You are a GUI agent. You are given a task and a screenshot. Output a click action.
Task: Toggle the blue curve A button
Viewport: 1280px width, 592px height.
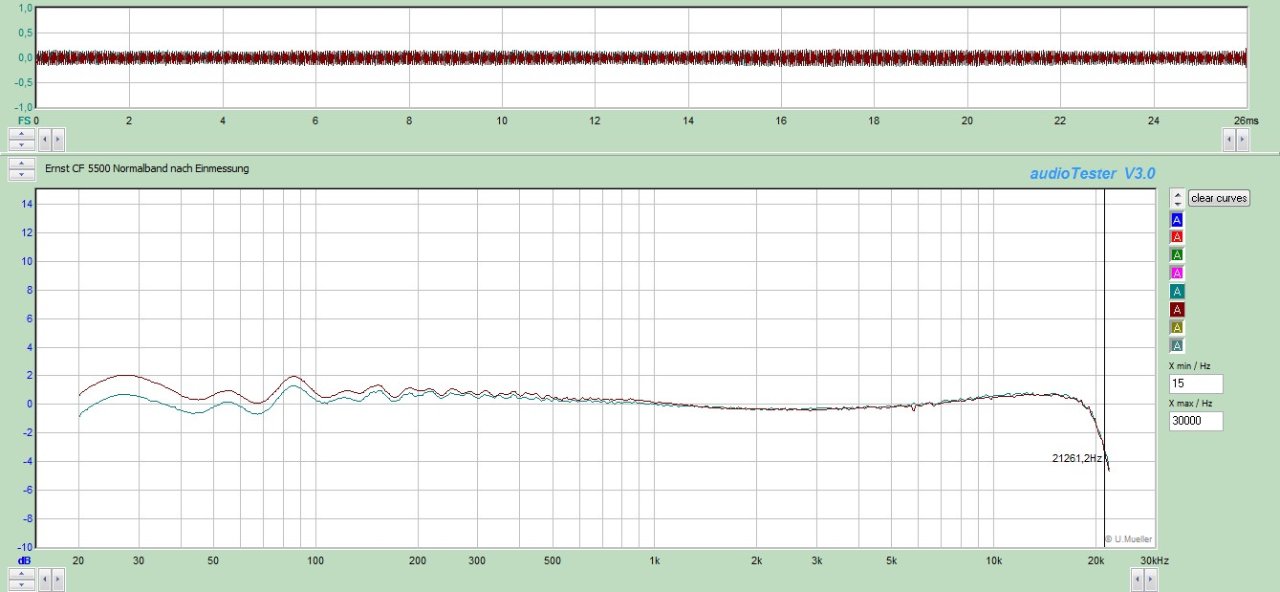point(1177,219)
